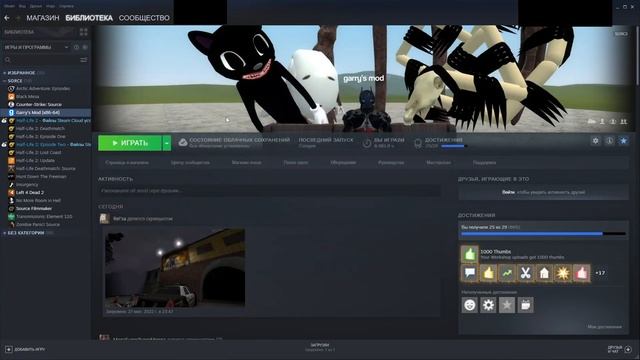Click the Left 4 Dead 2 game icon

(11, 192)
